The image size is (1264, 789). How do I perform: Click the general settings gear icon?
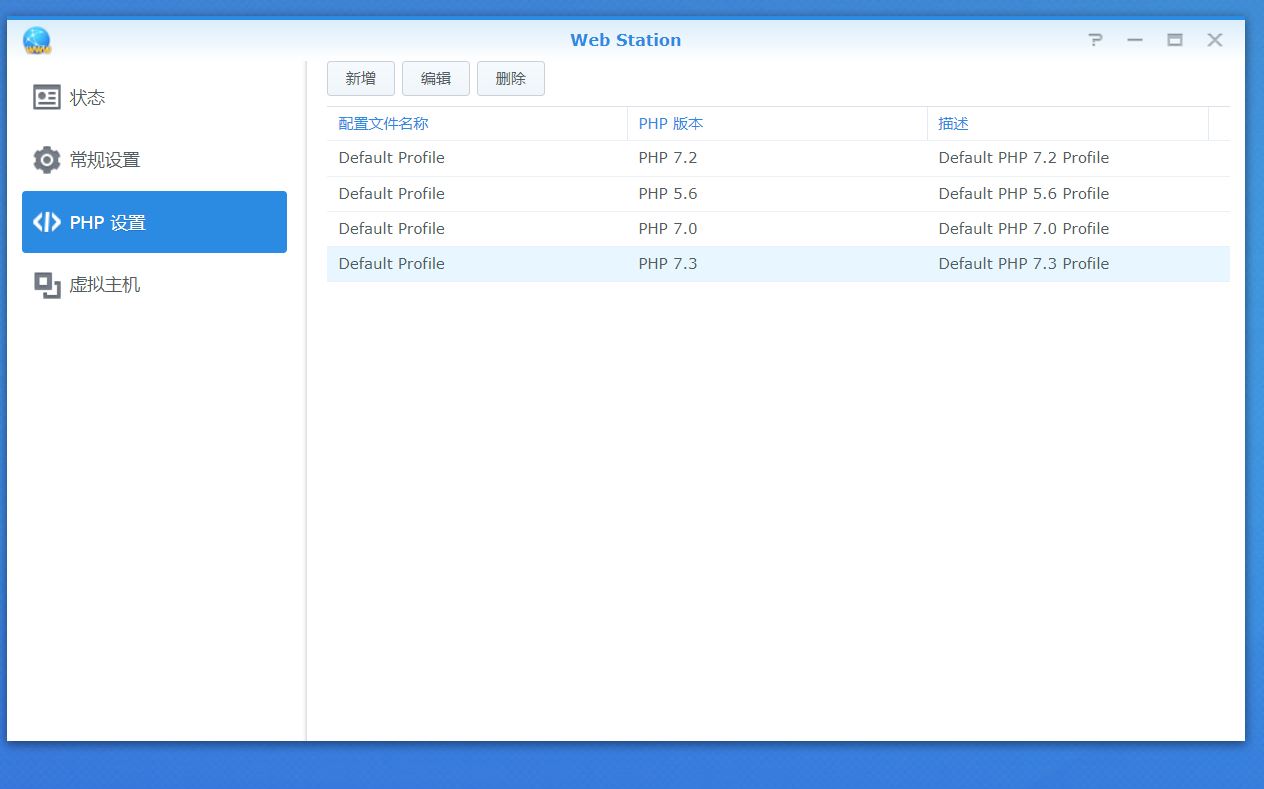[x=47, y=160]
